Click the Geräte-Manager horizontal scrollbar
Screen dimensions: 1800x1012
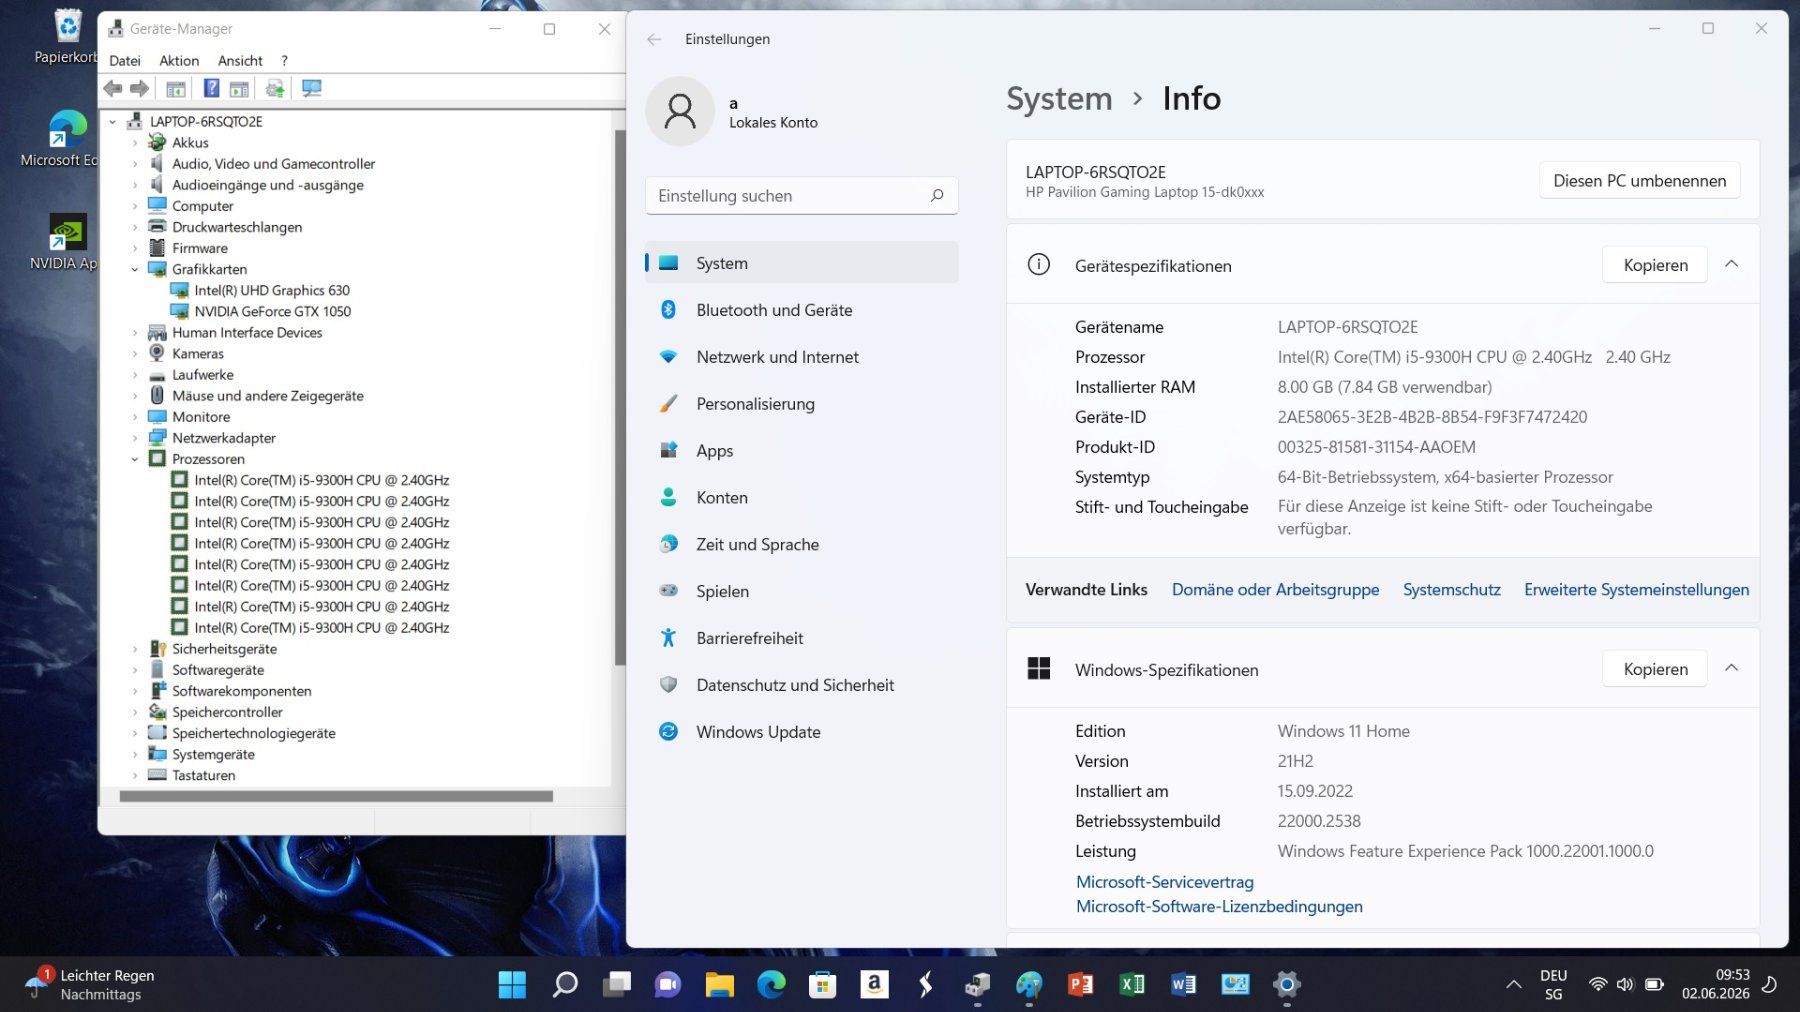coord(336,797)
